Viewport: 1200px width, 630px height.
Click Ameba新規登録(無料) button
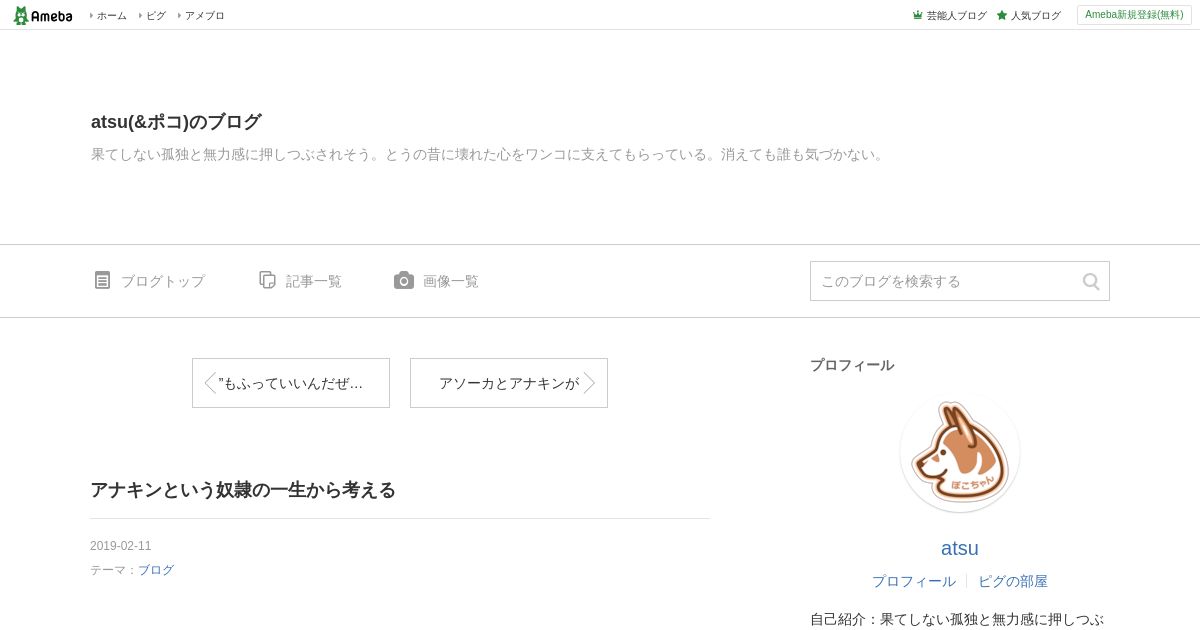pyautogui.click(x=1134, y=15)
